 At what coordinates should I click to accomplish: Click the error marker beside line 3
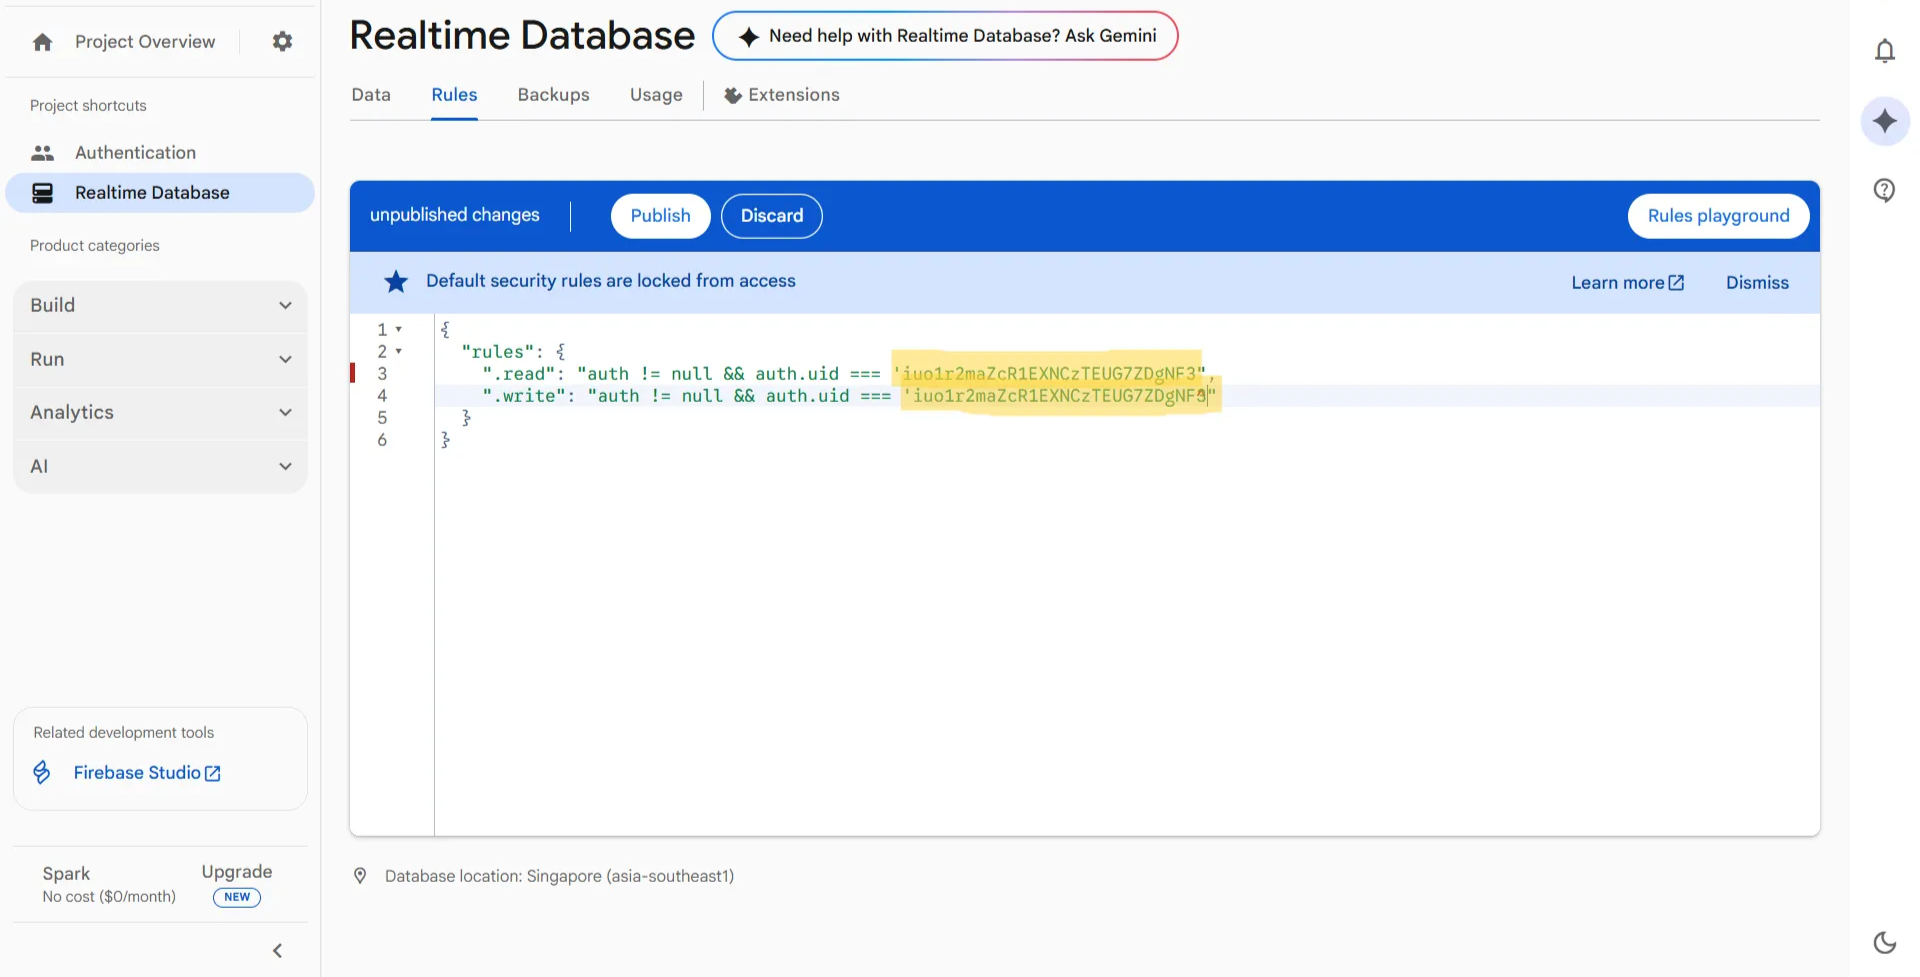pos(353,373)
